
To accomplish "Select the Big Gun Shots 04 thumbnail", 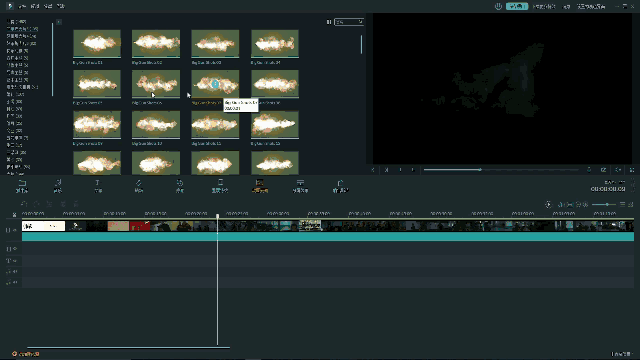I will coord(275,43).
